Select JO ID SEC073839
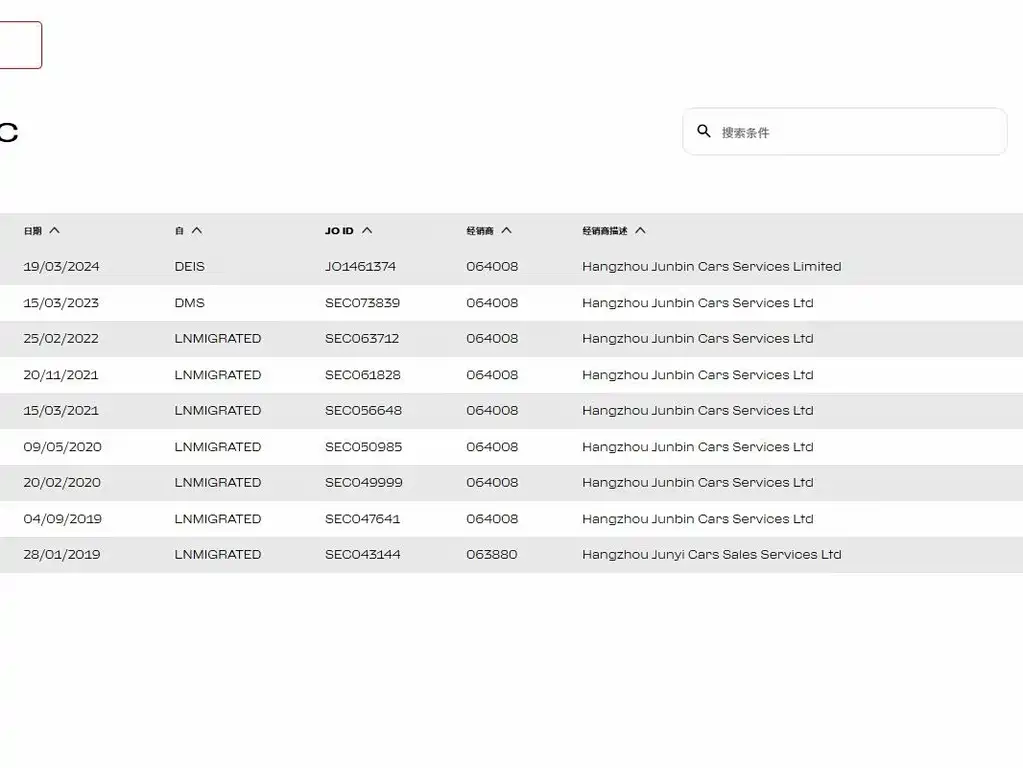 pyautogui.click(x=362, y=303)
